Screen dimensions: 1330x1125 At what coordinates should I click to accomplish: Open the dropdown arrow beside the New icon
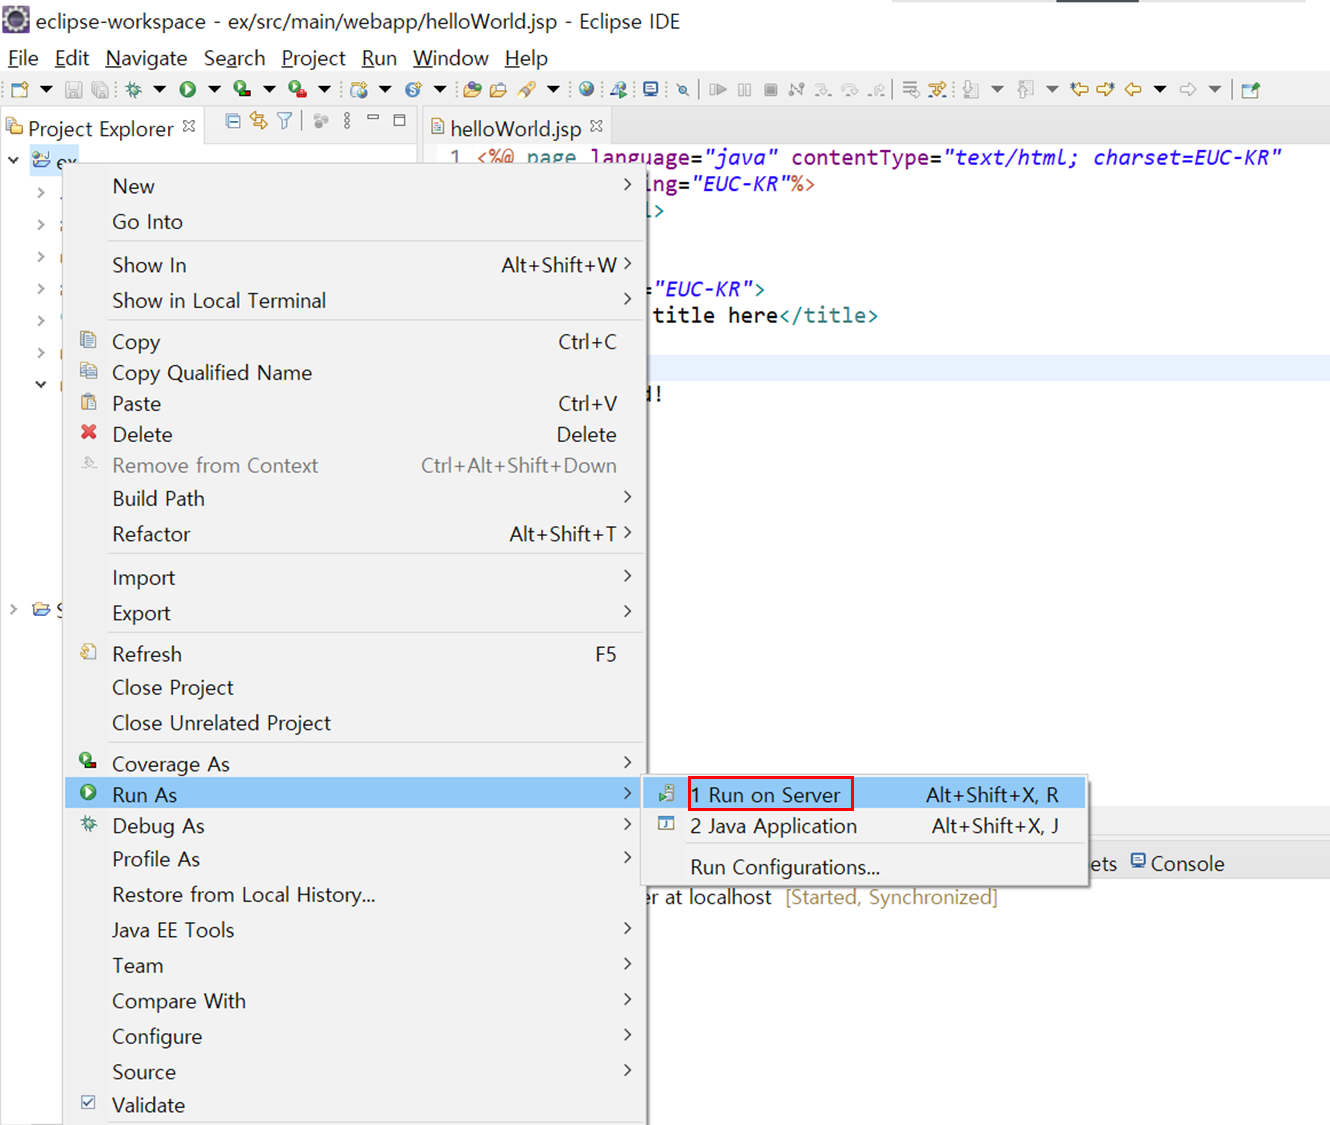point(46,89)
